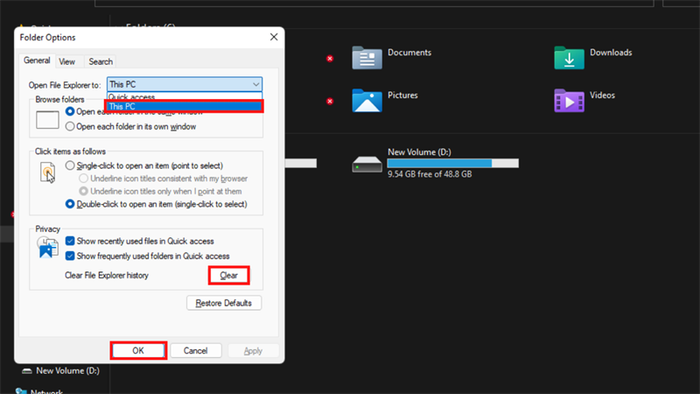700x394 pixels.
Task: Toggle Show recently used files in Quick access
Action: (x=140, y=241)
